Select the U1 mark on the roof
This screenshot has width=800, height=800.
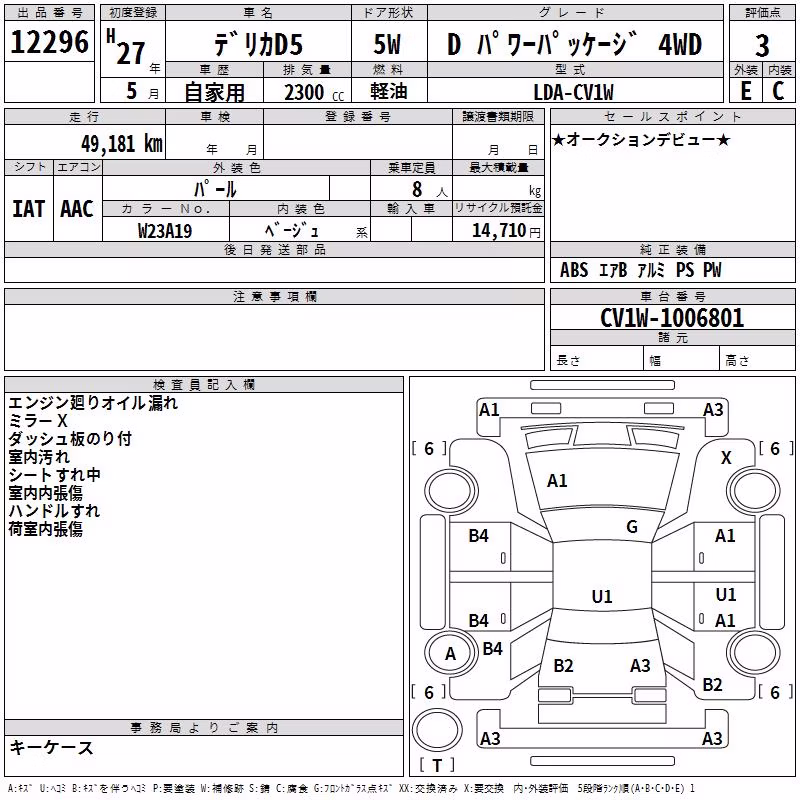(x=602, y=596)
